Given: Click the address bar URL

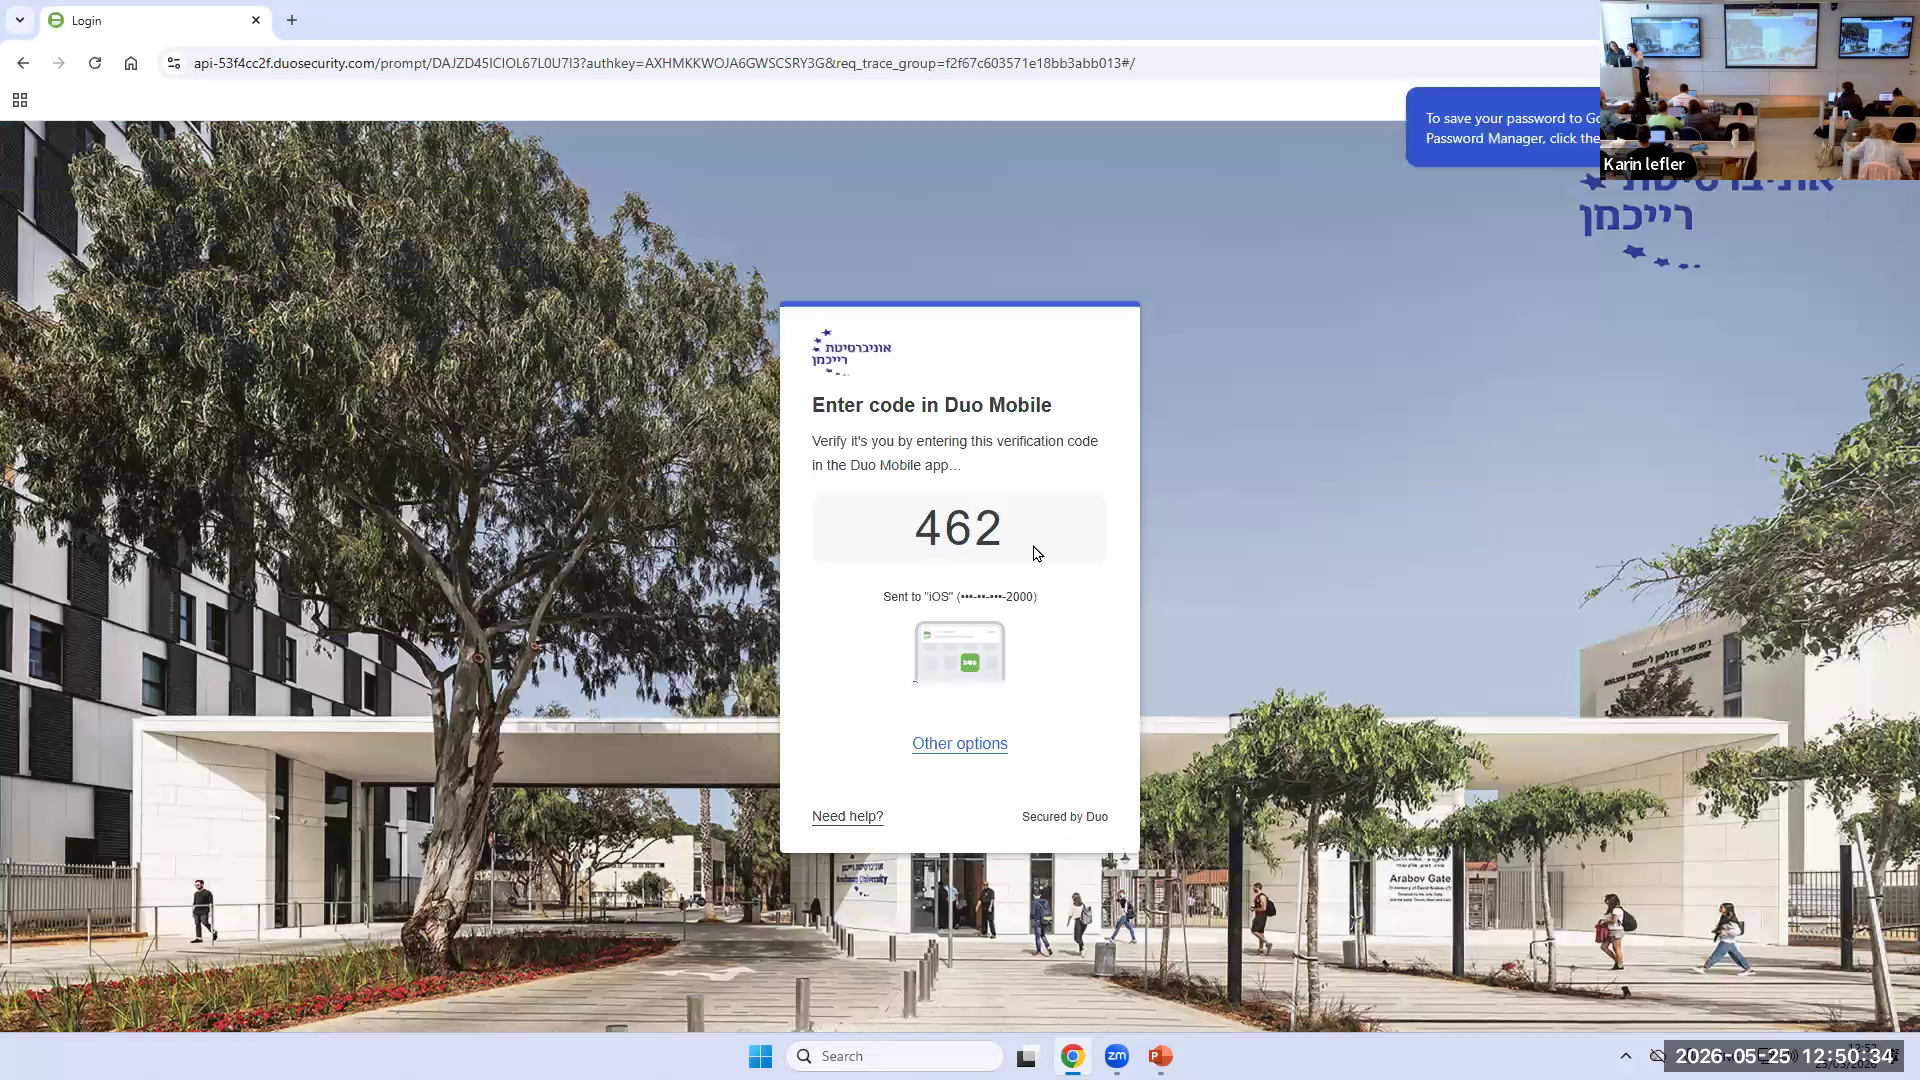Looking at the screenshot, I should pos(664,63).
